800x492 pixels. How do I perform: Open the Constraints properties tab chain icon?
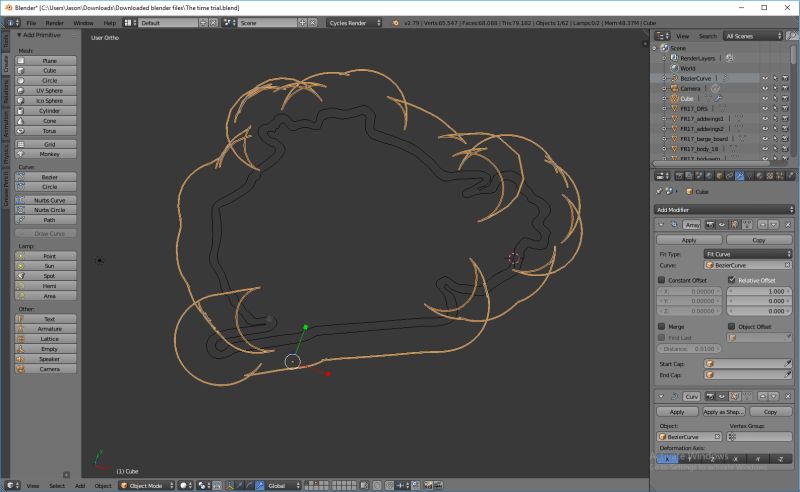tap(730, 176)
